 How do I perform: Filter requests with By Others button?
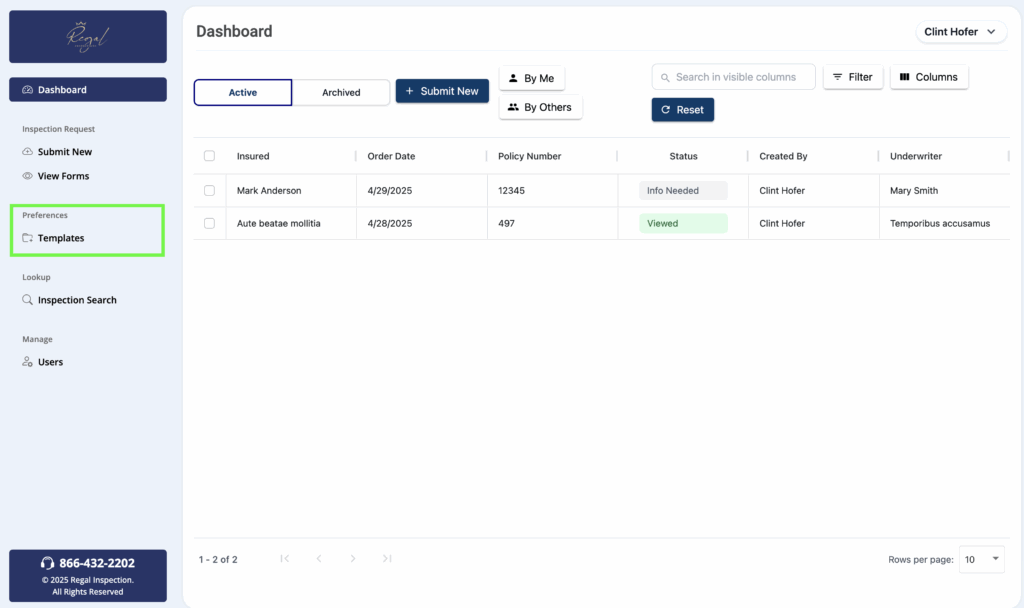[x=540, y=107]
